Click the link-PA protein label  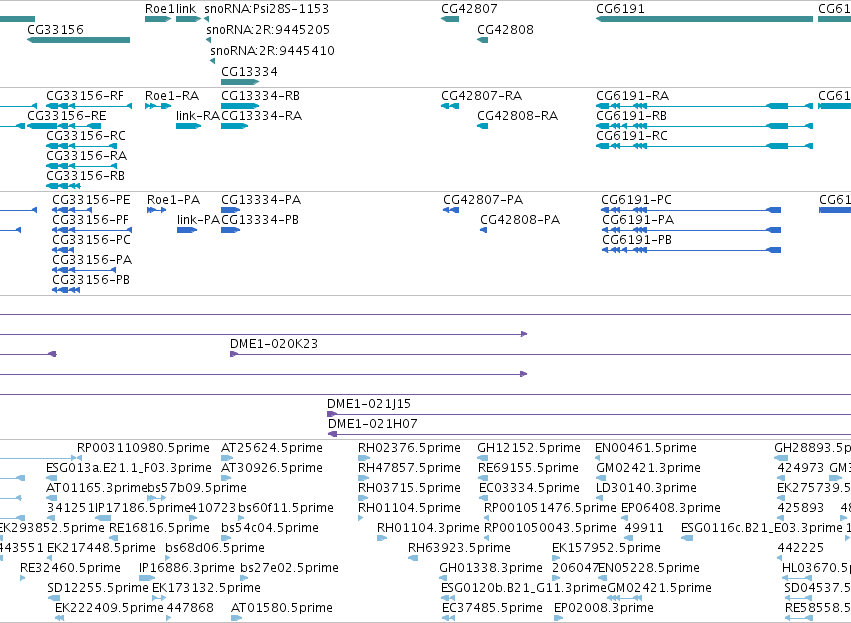198,220
